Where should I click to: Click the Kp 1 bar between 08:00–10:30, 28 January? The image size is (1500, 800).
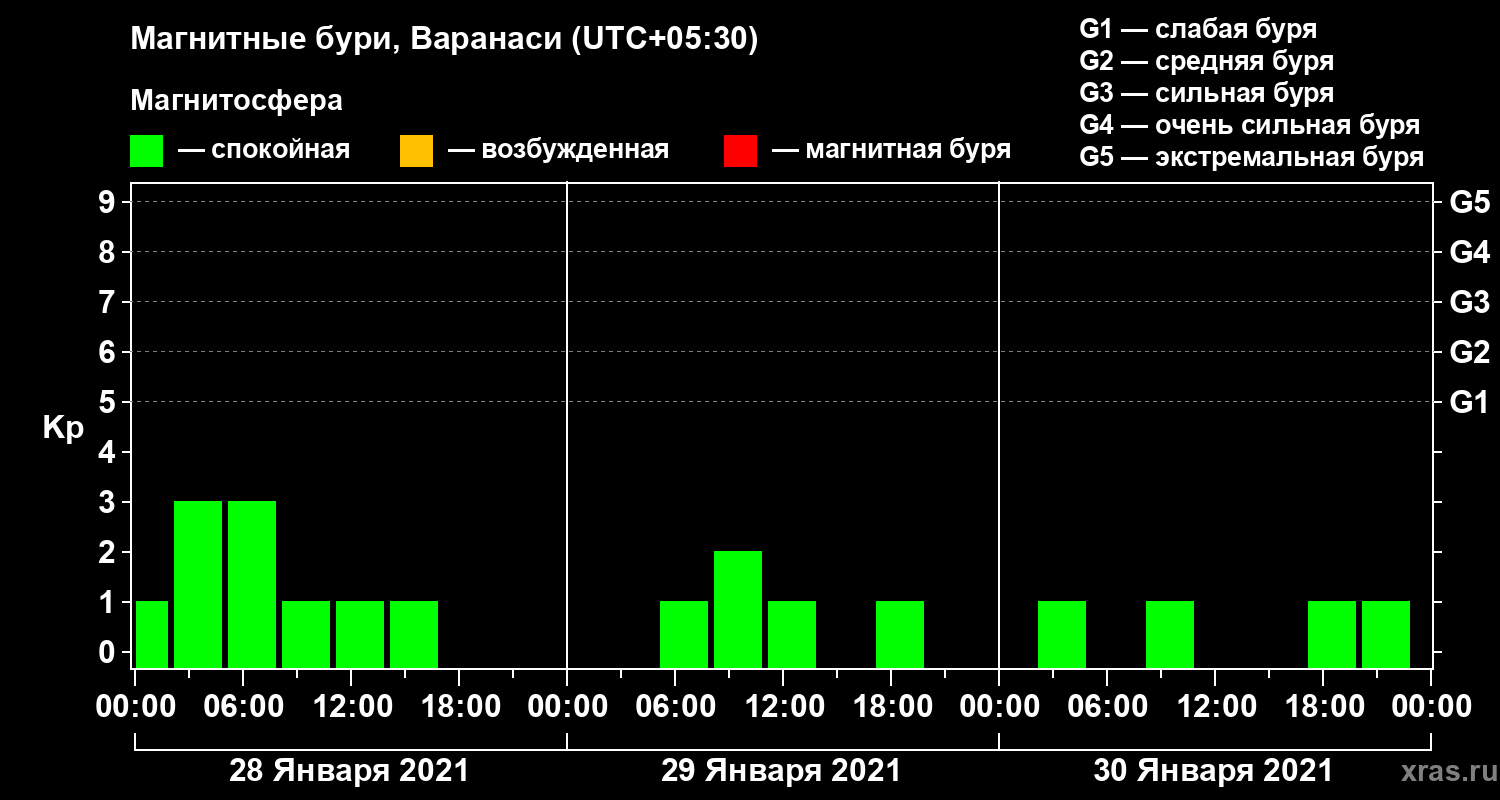306,634
